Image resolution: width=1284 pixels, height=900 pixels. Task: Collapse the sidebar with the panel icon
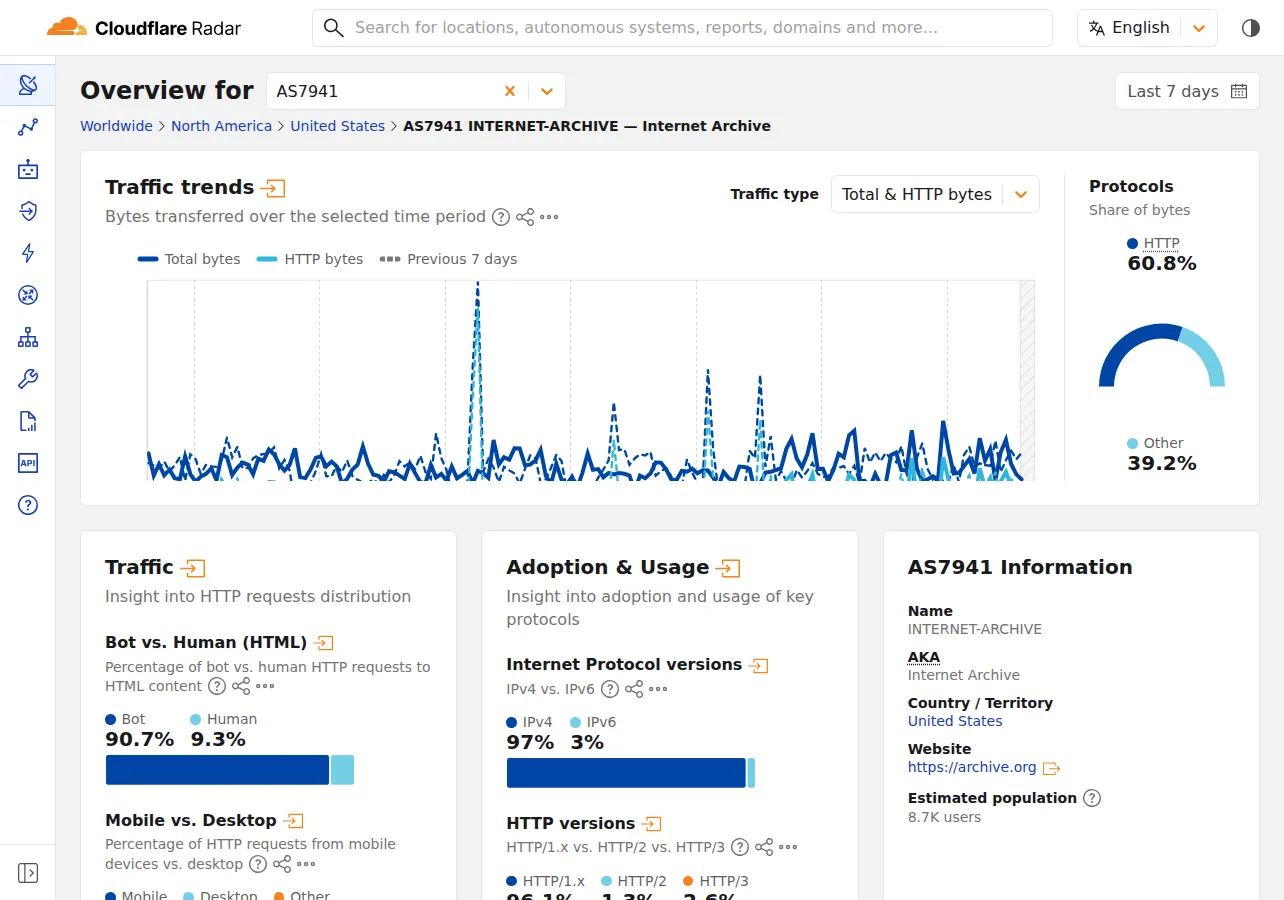28,873
